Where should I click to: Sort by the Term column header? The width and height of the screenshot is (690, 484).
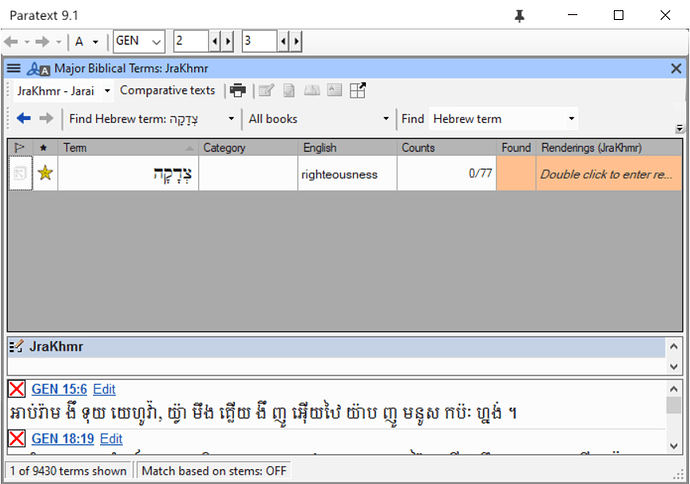[x=128, y=147]
